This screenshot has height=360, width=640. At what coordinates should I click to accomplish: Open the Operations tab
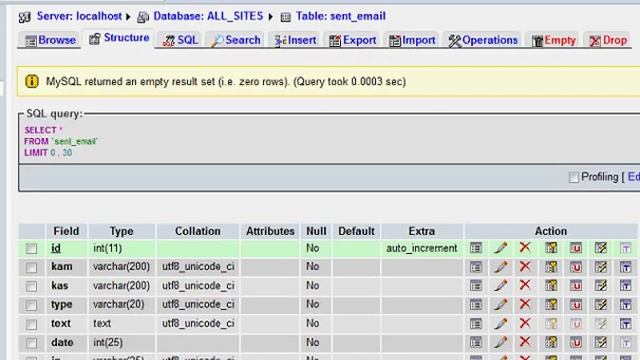[483, 40]
